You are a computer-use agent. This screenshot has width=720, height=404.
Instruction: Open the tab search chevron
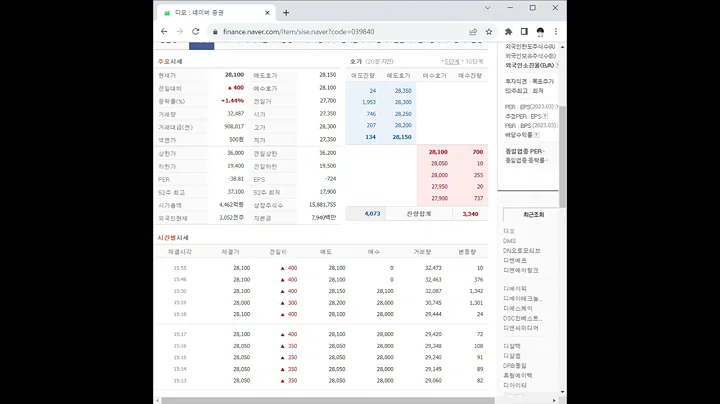tap(488, 8)
